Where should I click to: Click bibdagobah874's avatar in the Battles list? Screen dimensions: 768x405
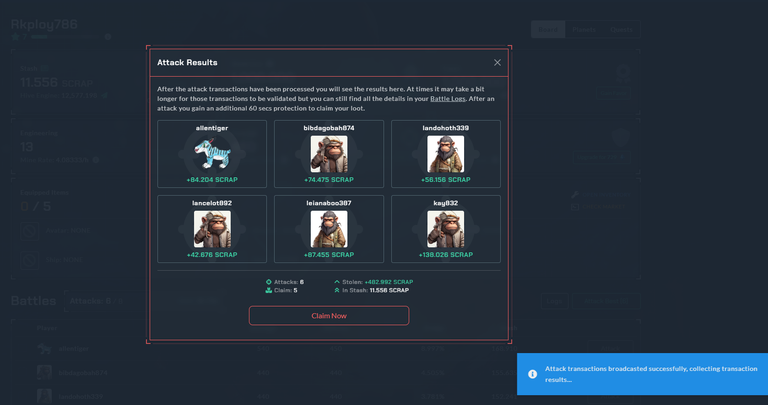pos(44,373)
